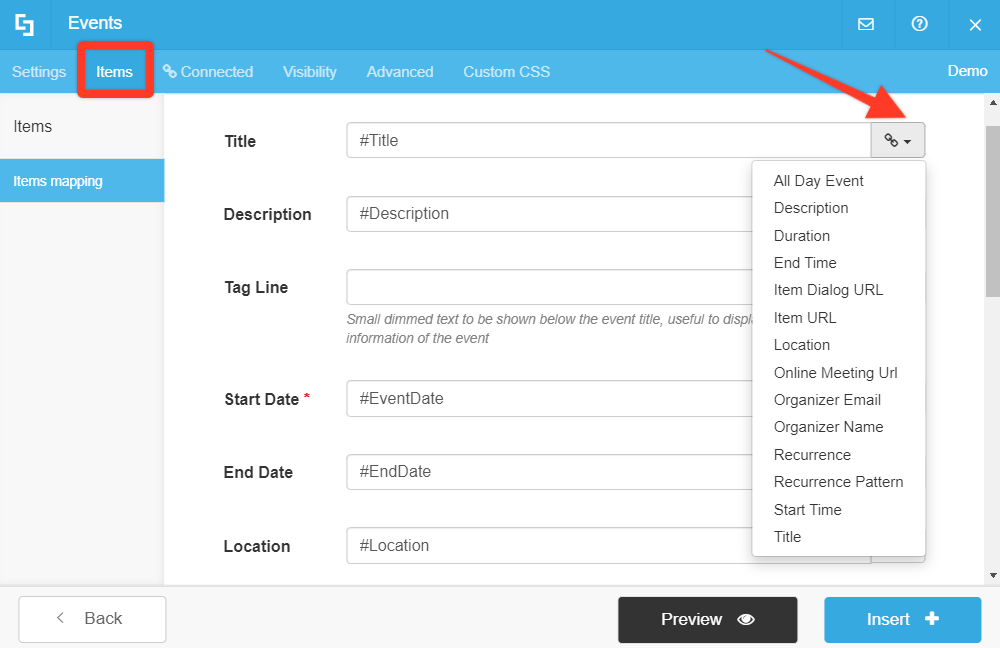The image size is (1000, 648).
Task: Click the app logo icon in header
Action: [24, 24]
